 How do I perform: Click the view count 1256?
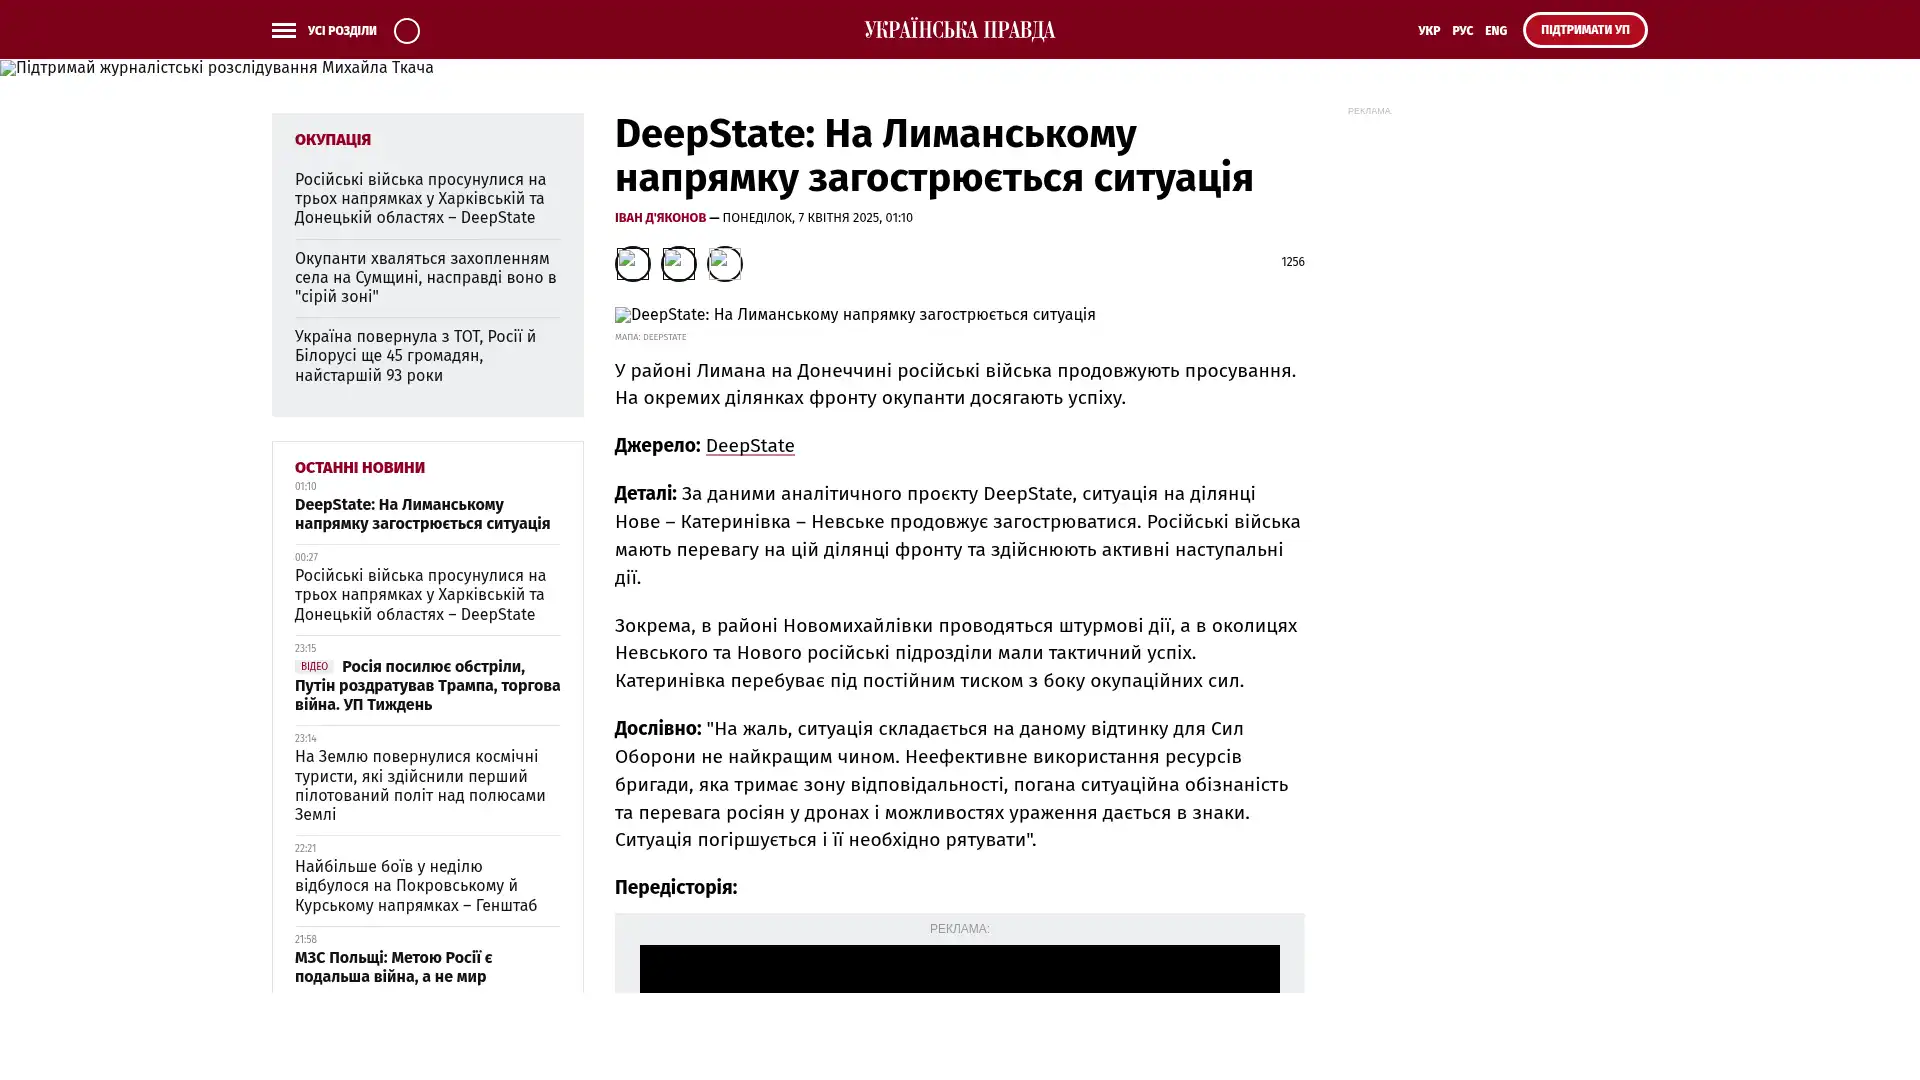1292,262
